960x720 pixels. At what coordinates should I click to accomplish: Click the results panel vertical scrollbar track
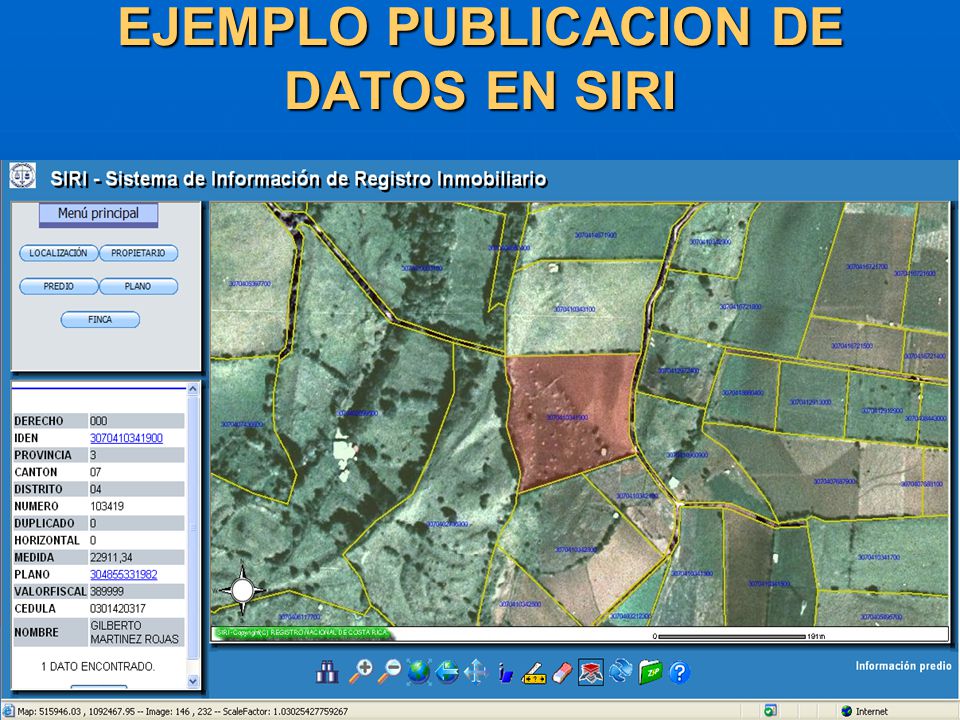(x=193, y=534)
